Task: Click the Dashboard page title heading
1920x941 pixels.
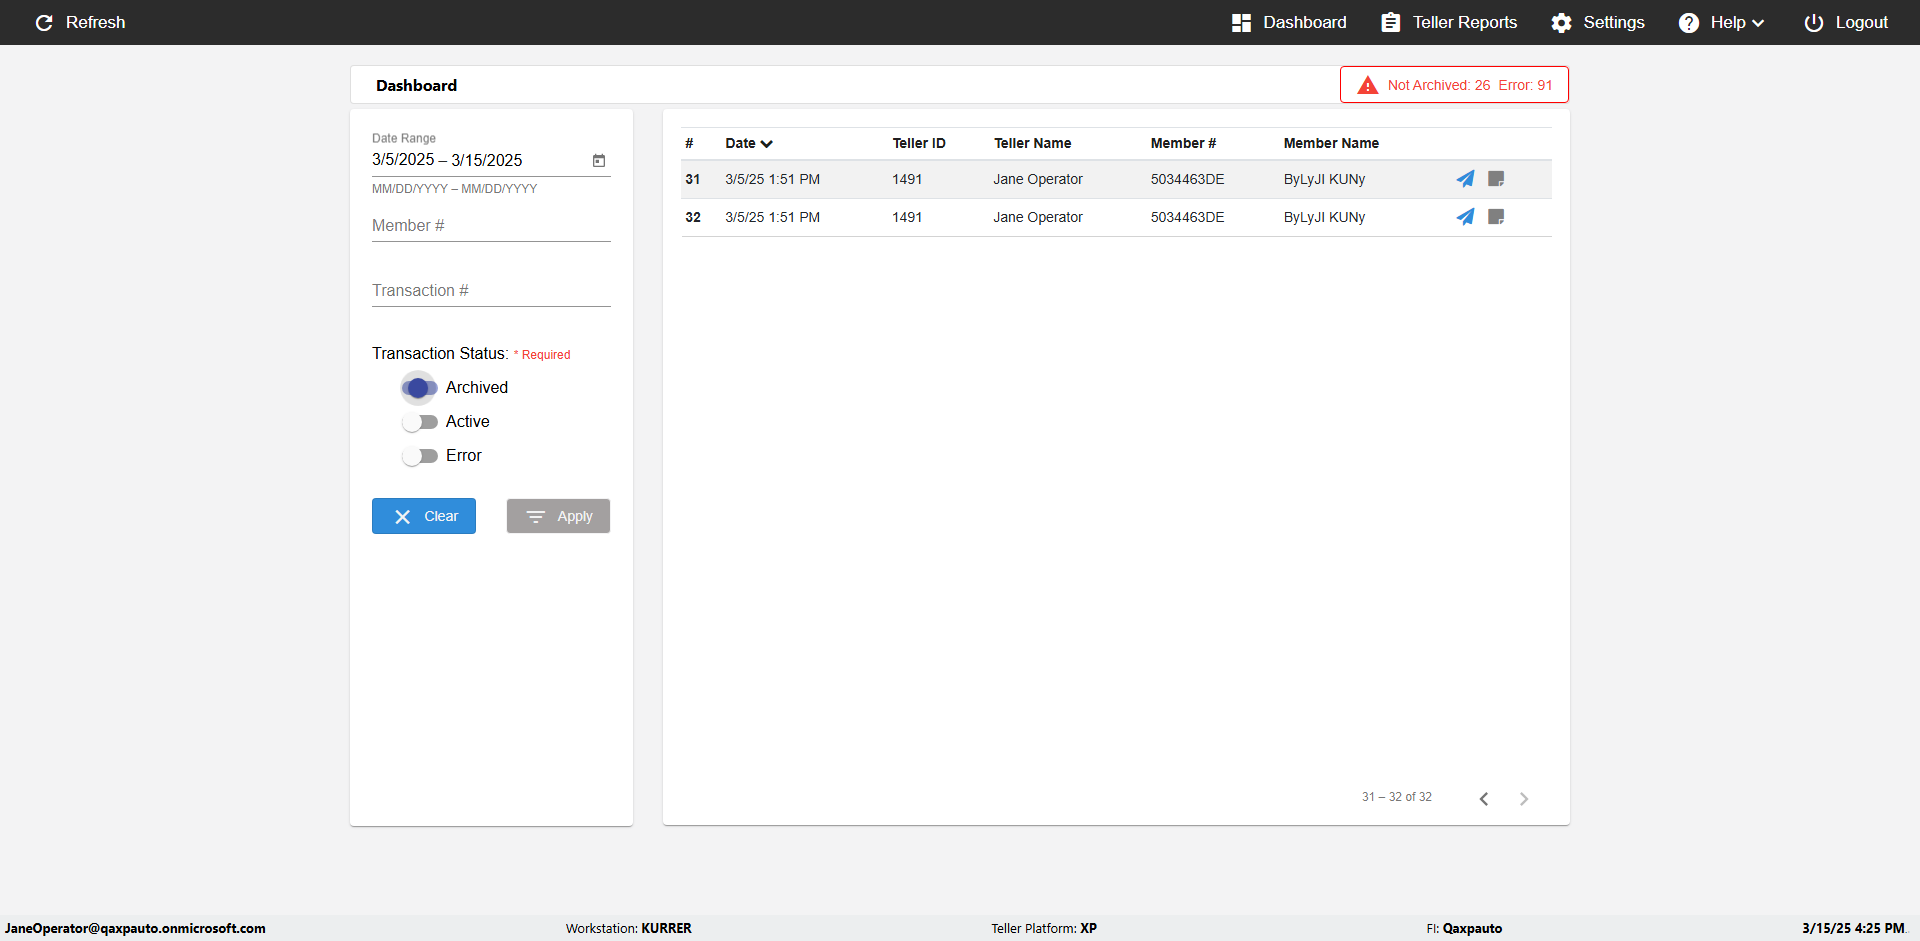Action: (x=416, y=86)
